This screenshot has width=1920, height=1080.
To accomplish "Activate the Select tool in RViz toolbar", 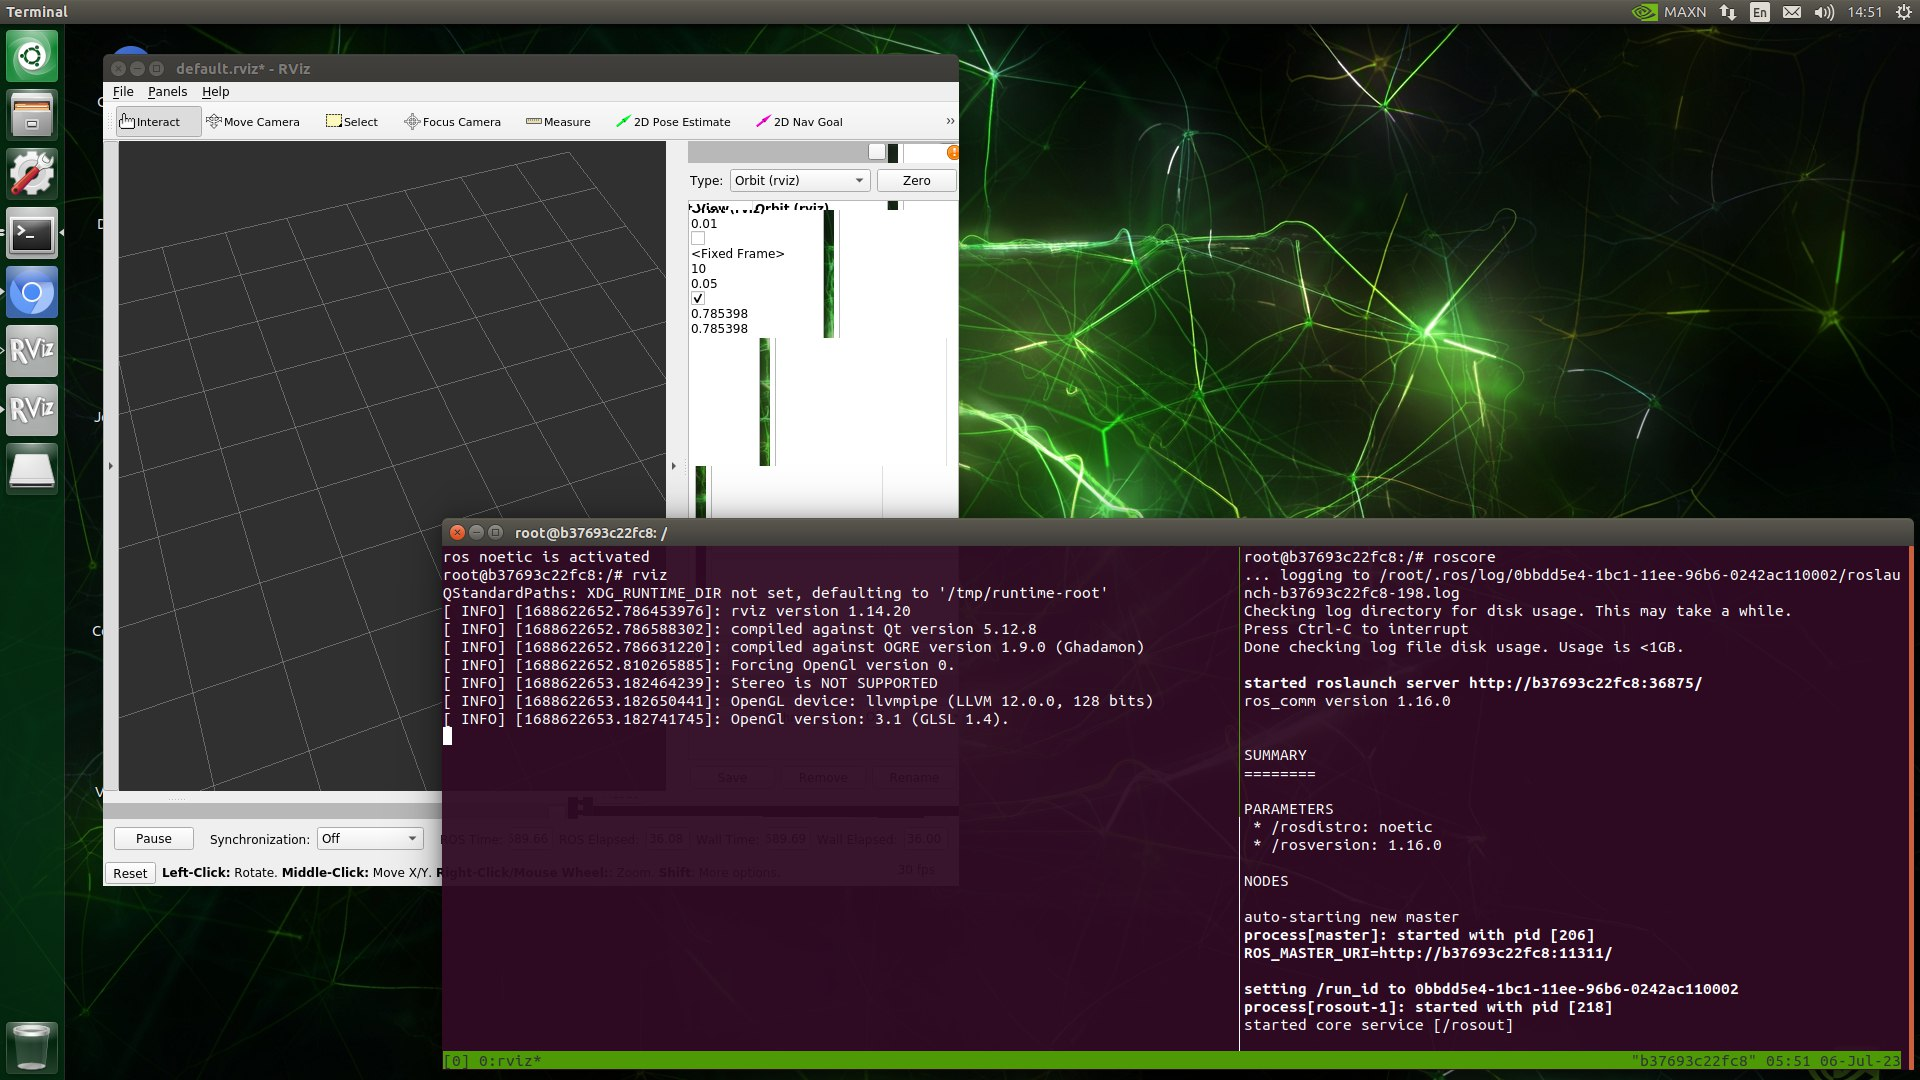I will coord(352,122).
